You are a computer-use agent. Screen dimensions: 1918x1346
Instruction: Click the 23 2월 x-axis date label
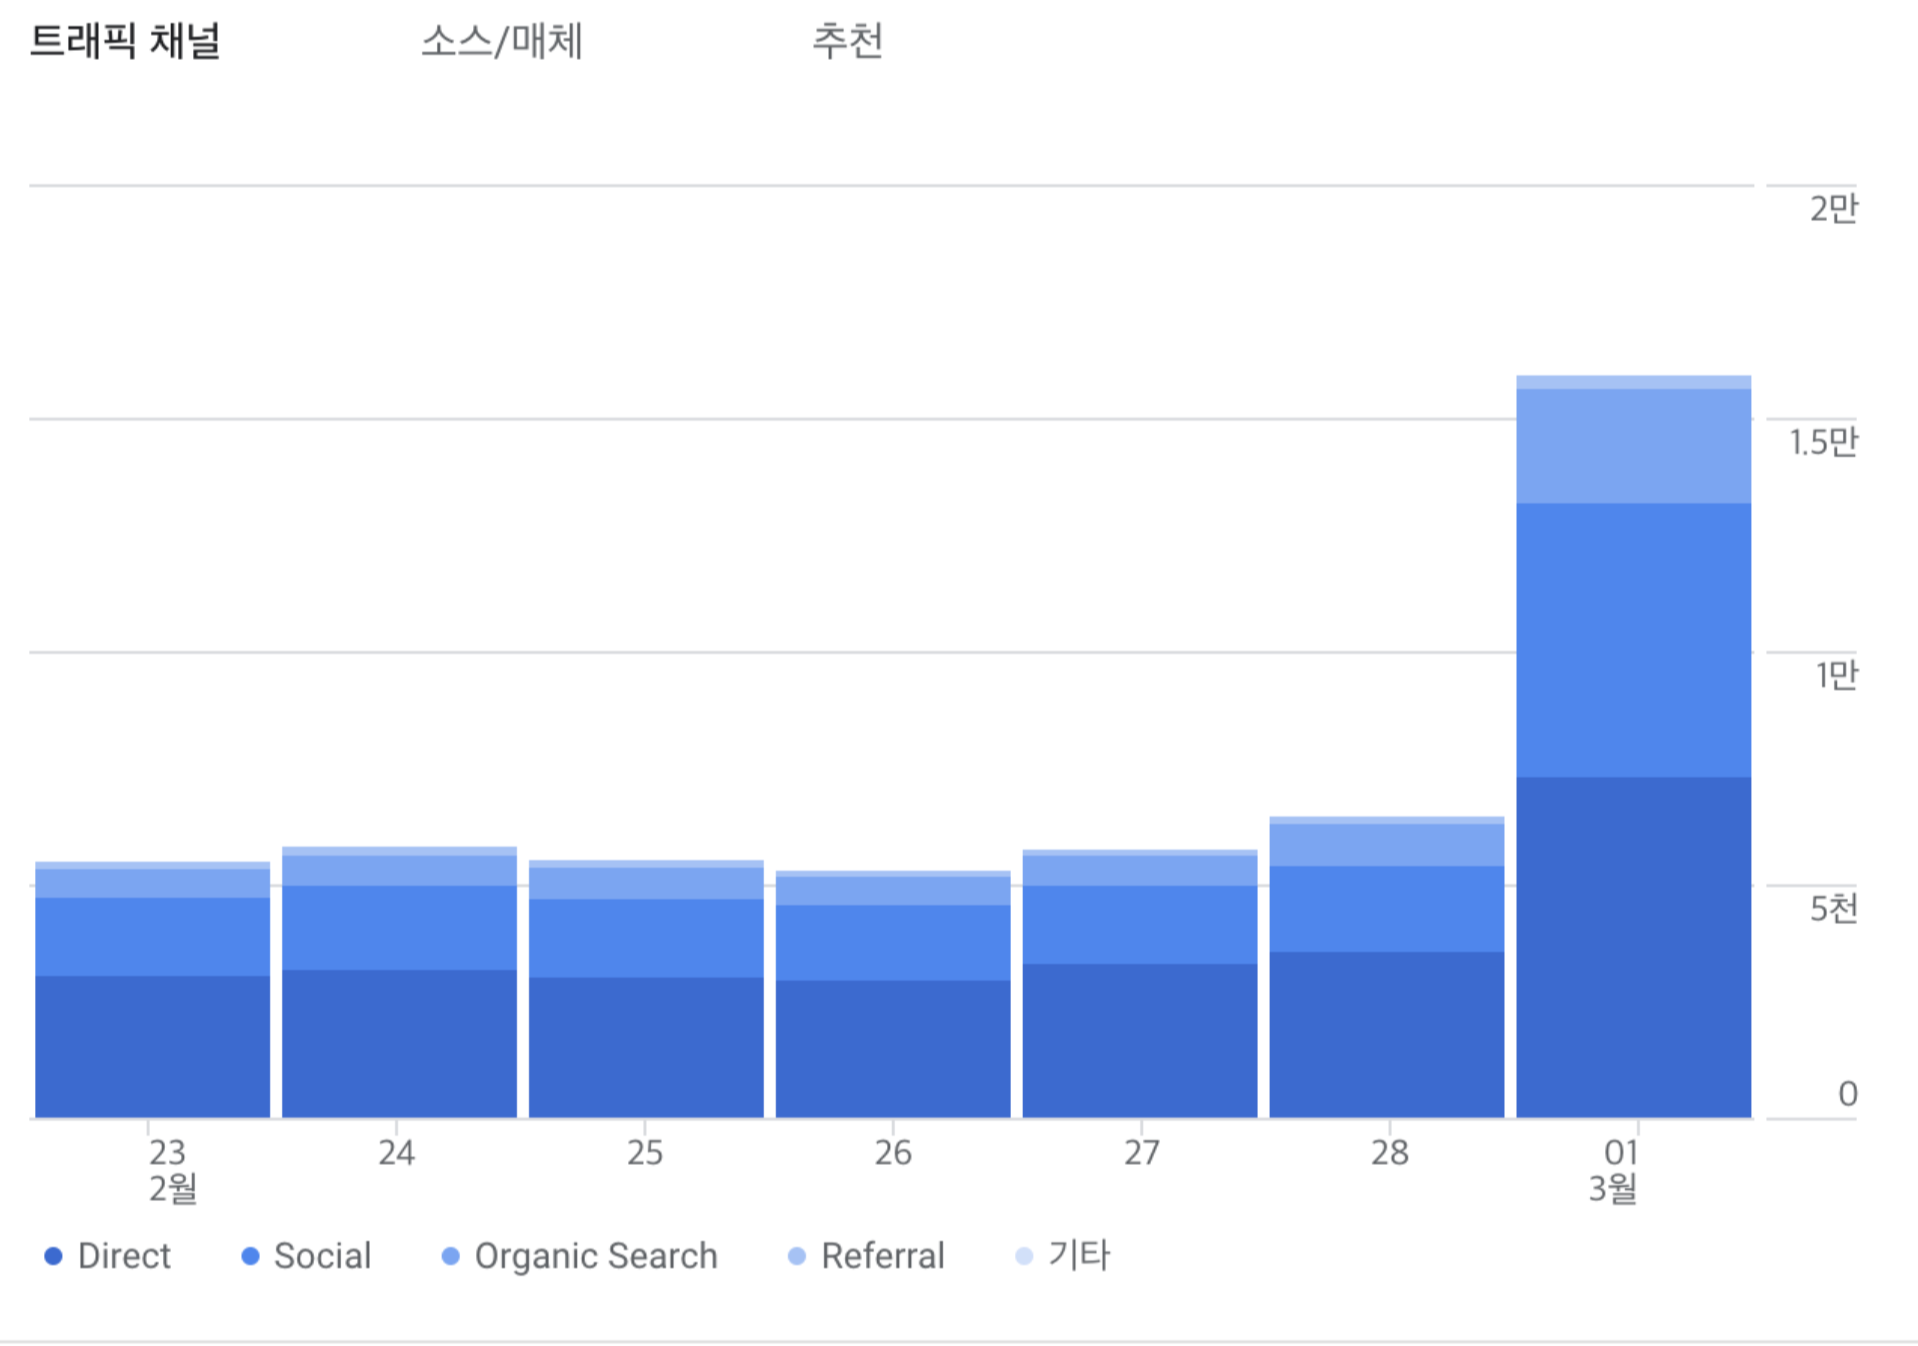point(171,1170)
